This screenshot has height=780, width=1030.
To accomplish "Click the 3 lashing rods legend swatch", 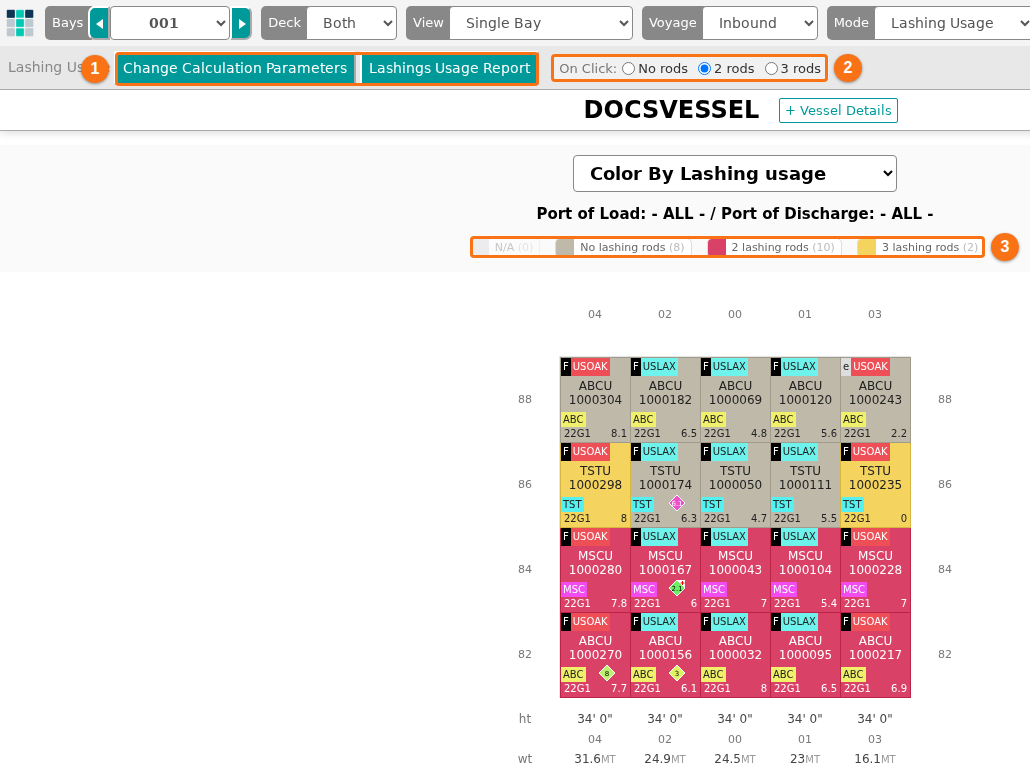I will click(x=866, y=247).
